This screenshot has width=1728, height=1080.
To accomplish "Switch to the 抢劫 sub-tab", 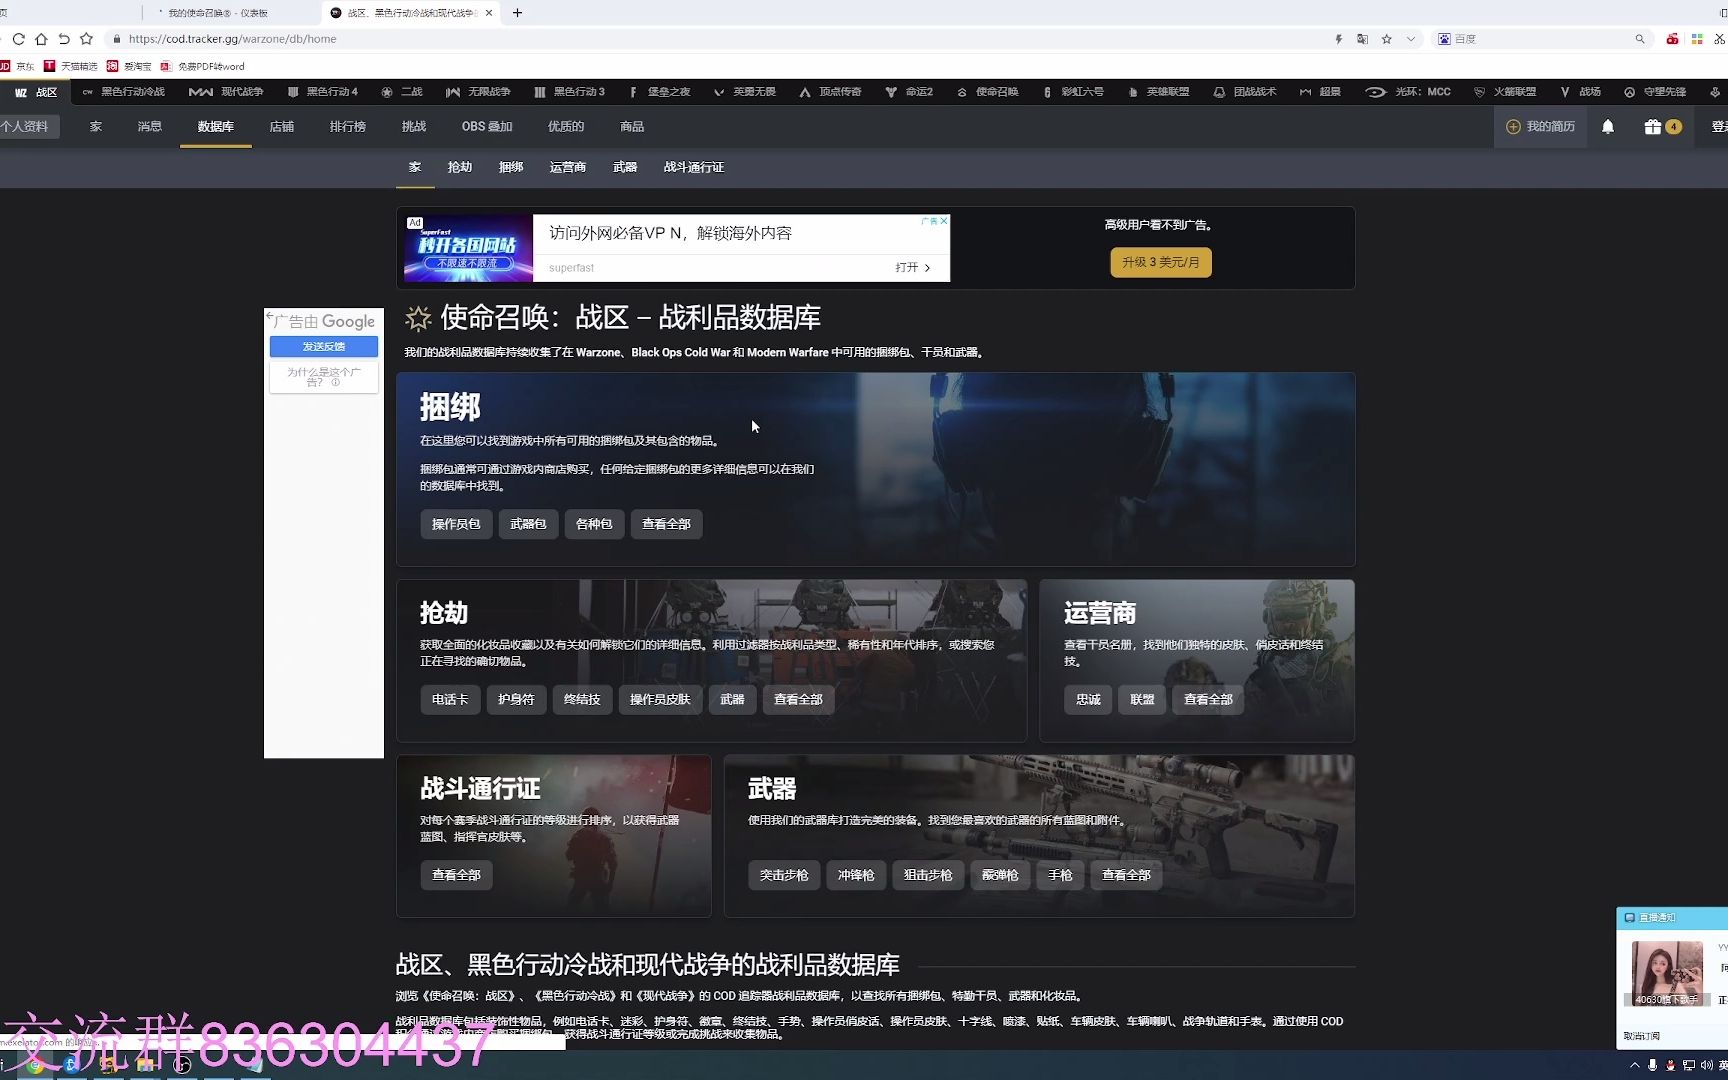I will tap(460, 167).
